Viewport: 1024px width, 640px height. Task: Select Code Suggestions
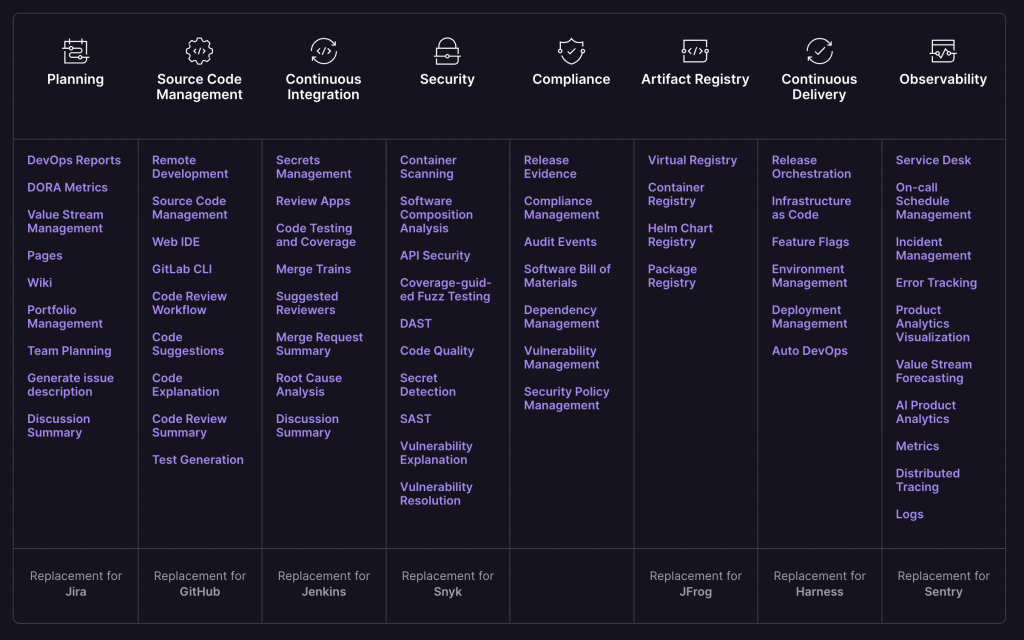click(188, 344)
